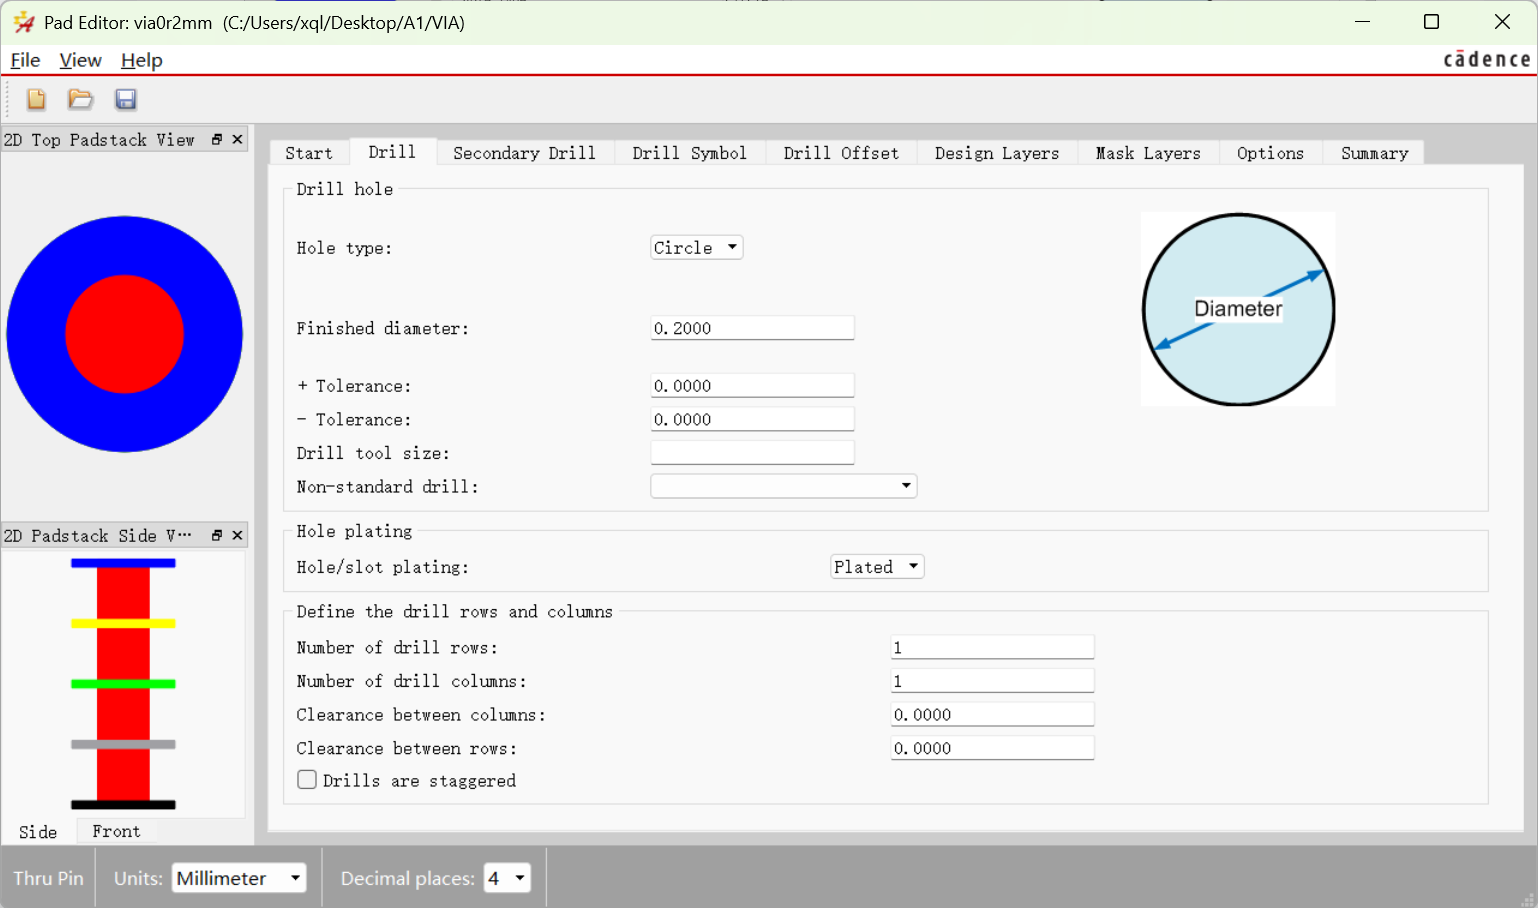View the Summary tab
1538x908 pixels.
[x=1374, y=153]
